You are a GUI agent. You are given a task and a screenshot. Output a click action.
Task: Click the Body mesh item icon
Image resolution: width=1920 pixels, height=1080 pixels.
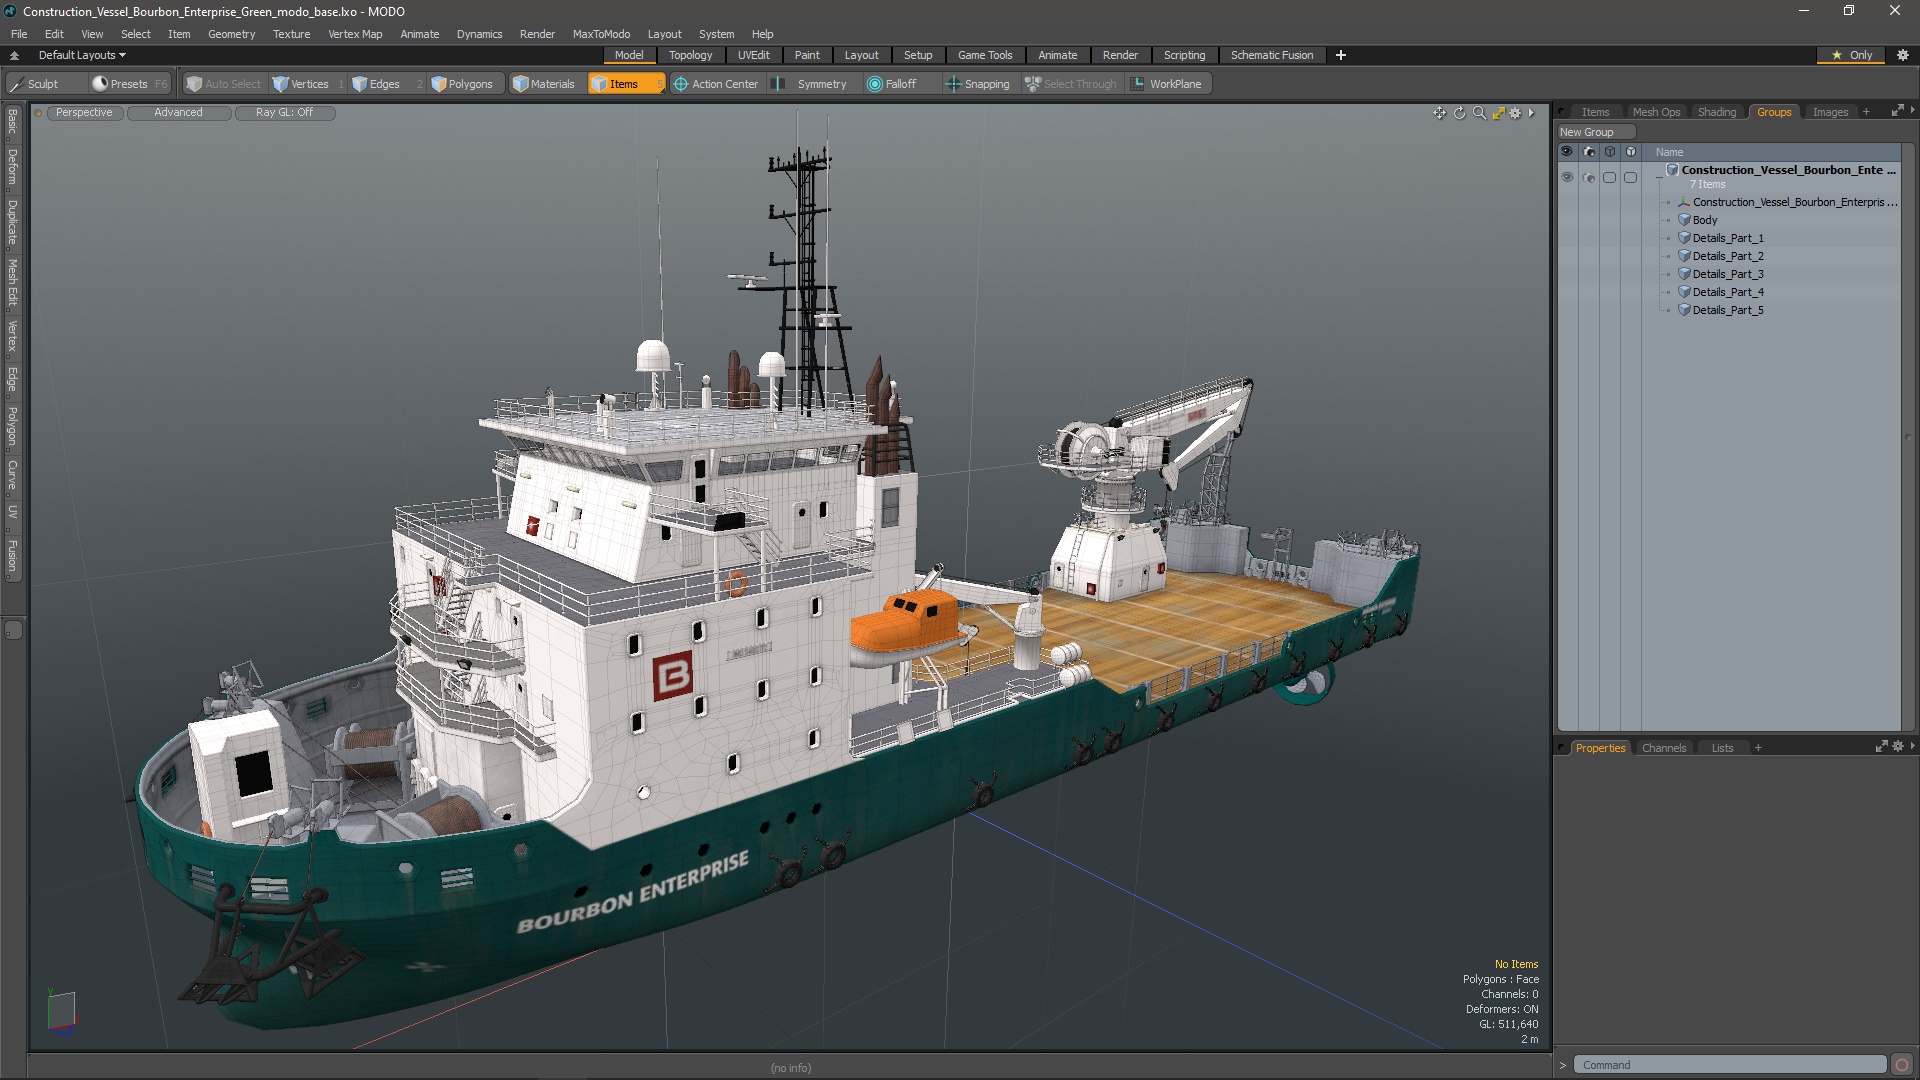1684,220
